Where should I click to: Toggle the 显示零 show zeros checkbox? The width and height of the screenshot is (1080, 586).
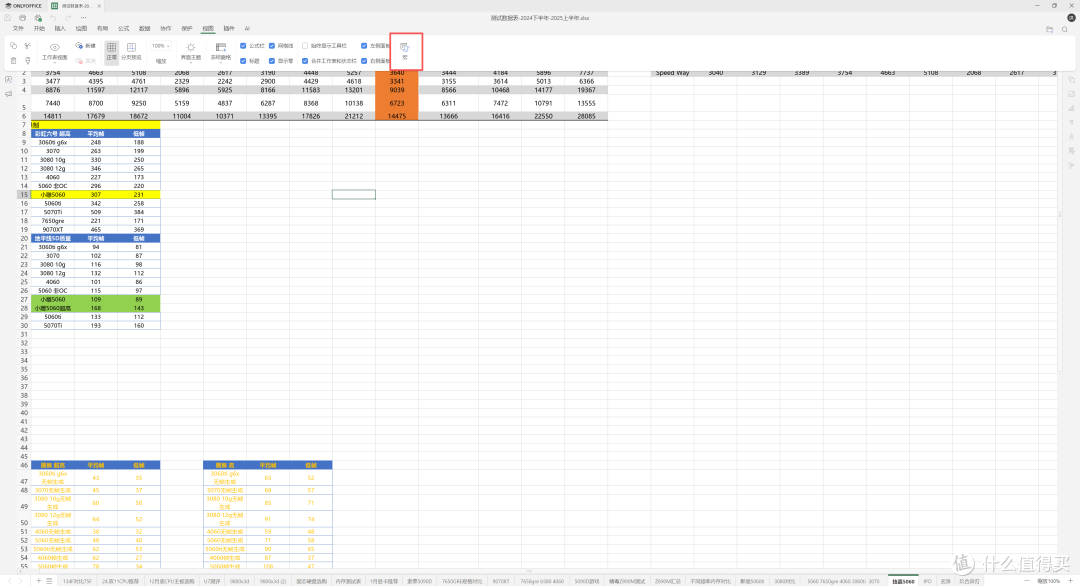pyautogui.click(x=272, y=61)
